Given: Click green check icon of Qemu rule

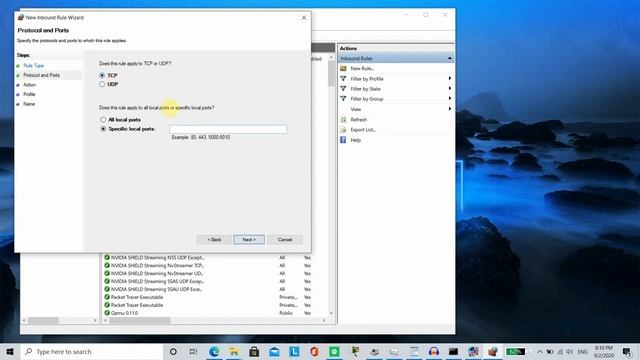Looking at the screenshot, I should coord(107,313).
